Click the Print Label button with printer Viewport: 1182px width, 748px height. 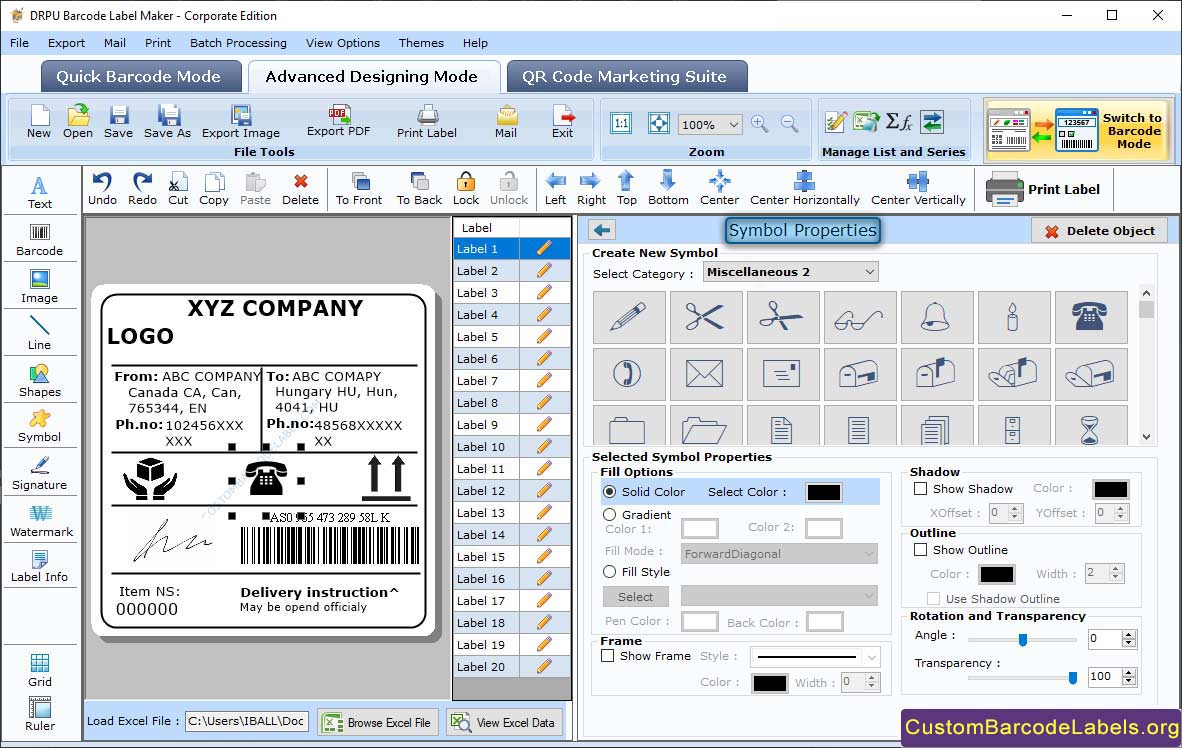(x=1043, y=189)
